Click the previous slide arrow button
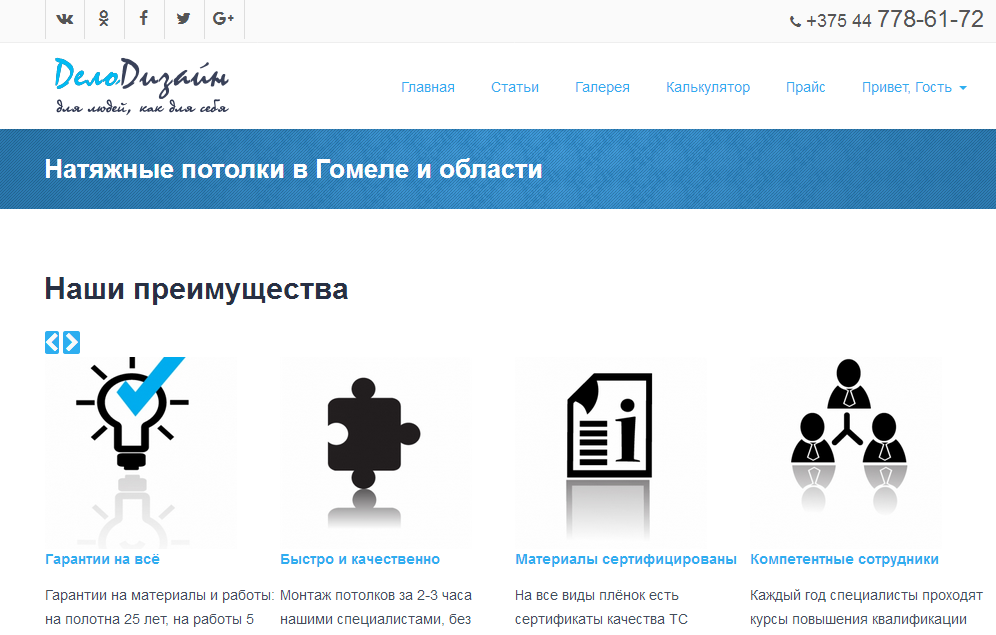This screenshot has width=996, height=635. tap(52, 342)
